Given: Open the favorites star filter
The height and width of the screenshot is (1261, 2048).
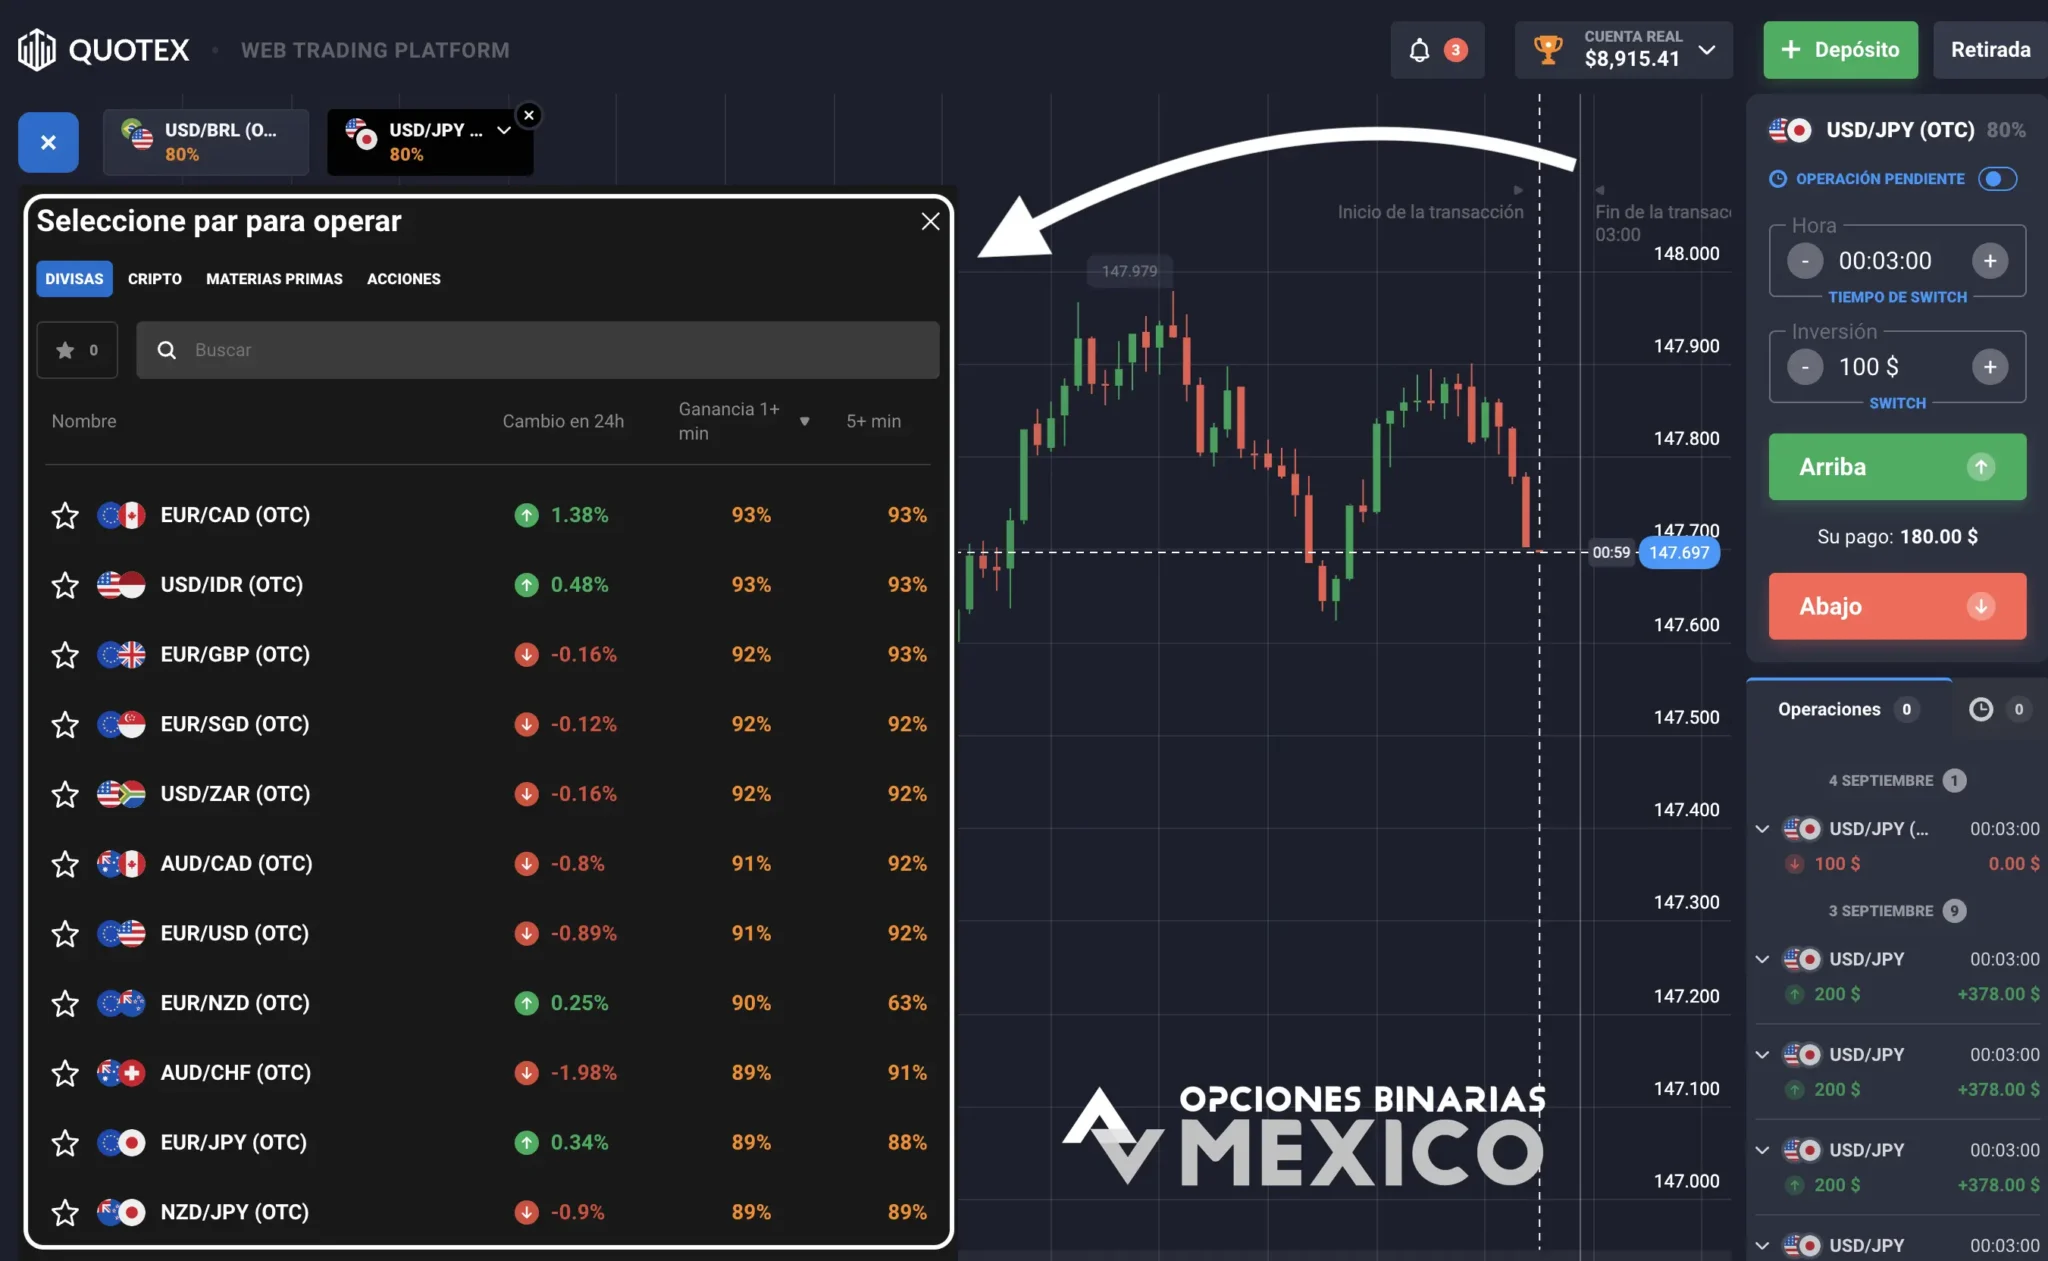Looking at the screenshot, I should 77,350.
